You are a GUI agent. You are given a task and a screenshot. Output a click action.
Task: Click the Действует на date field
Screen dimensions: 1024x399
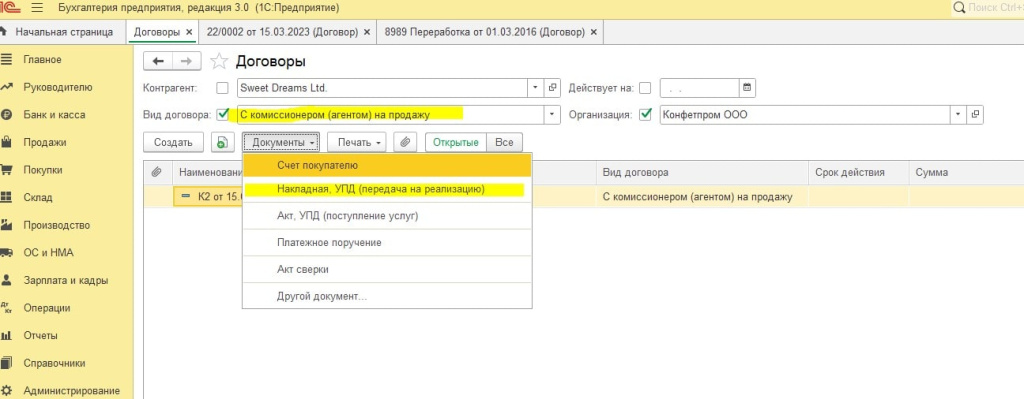pos(699,88)
